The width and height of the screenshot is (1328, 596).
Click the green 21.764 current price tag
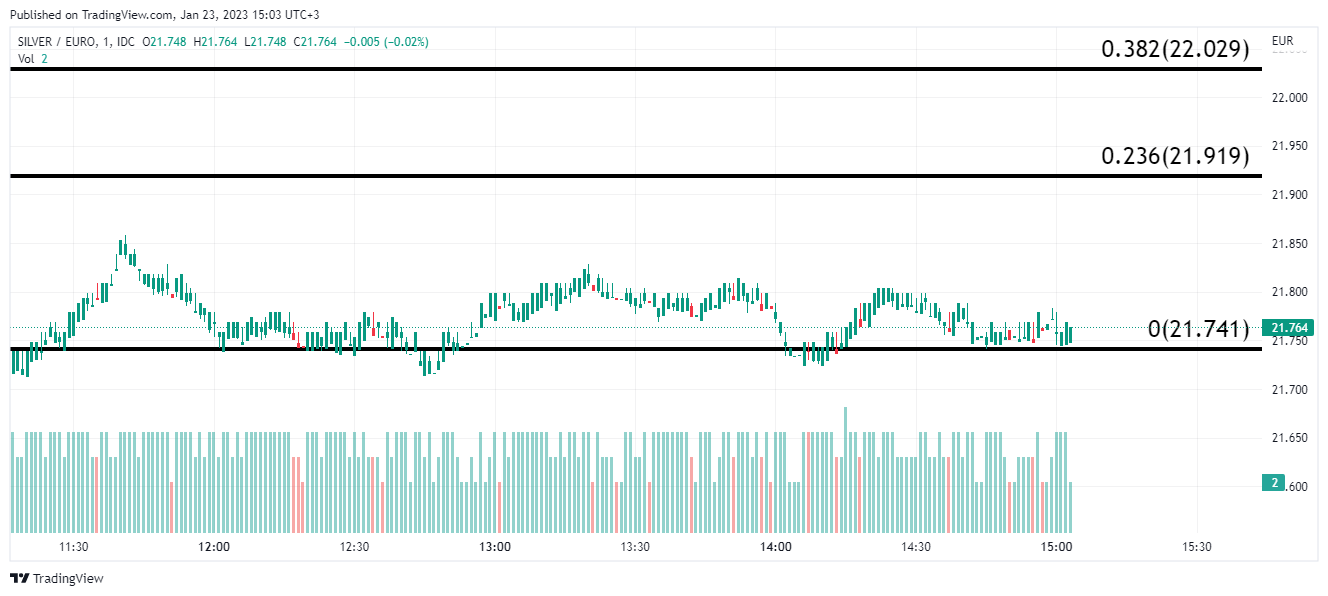[x=1287, y=328]
